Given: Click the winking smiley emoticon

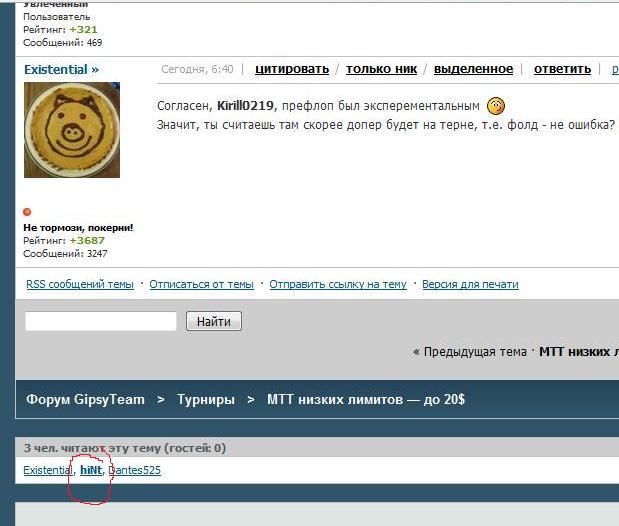Looking at the screenshot, I should 496,106.
